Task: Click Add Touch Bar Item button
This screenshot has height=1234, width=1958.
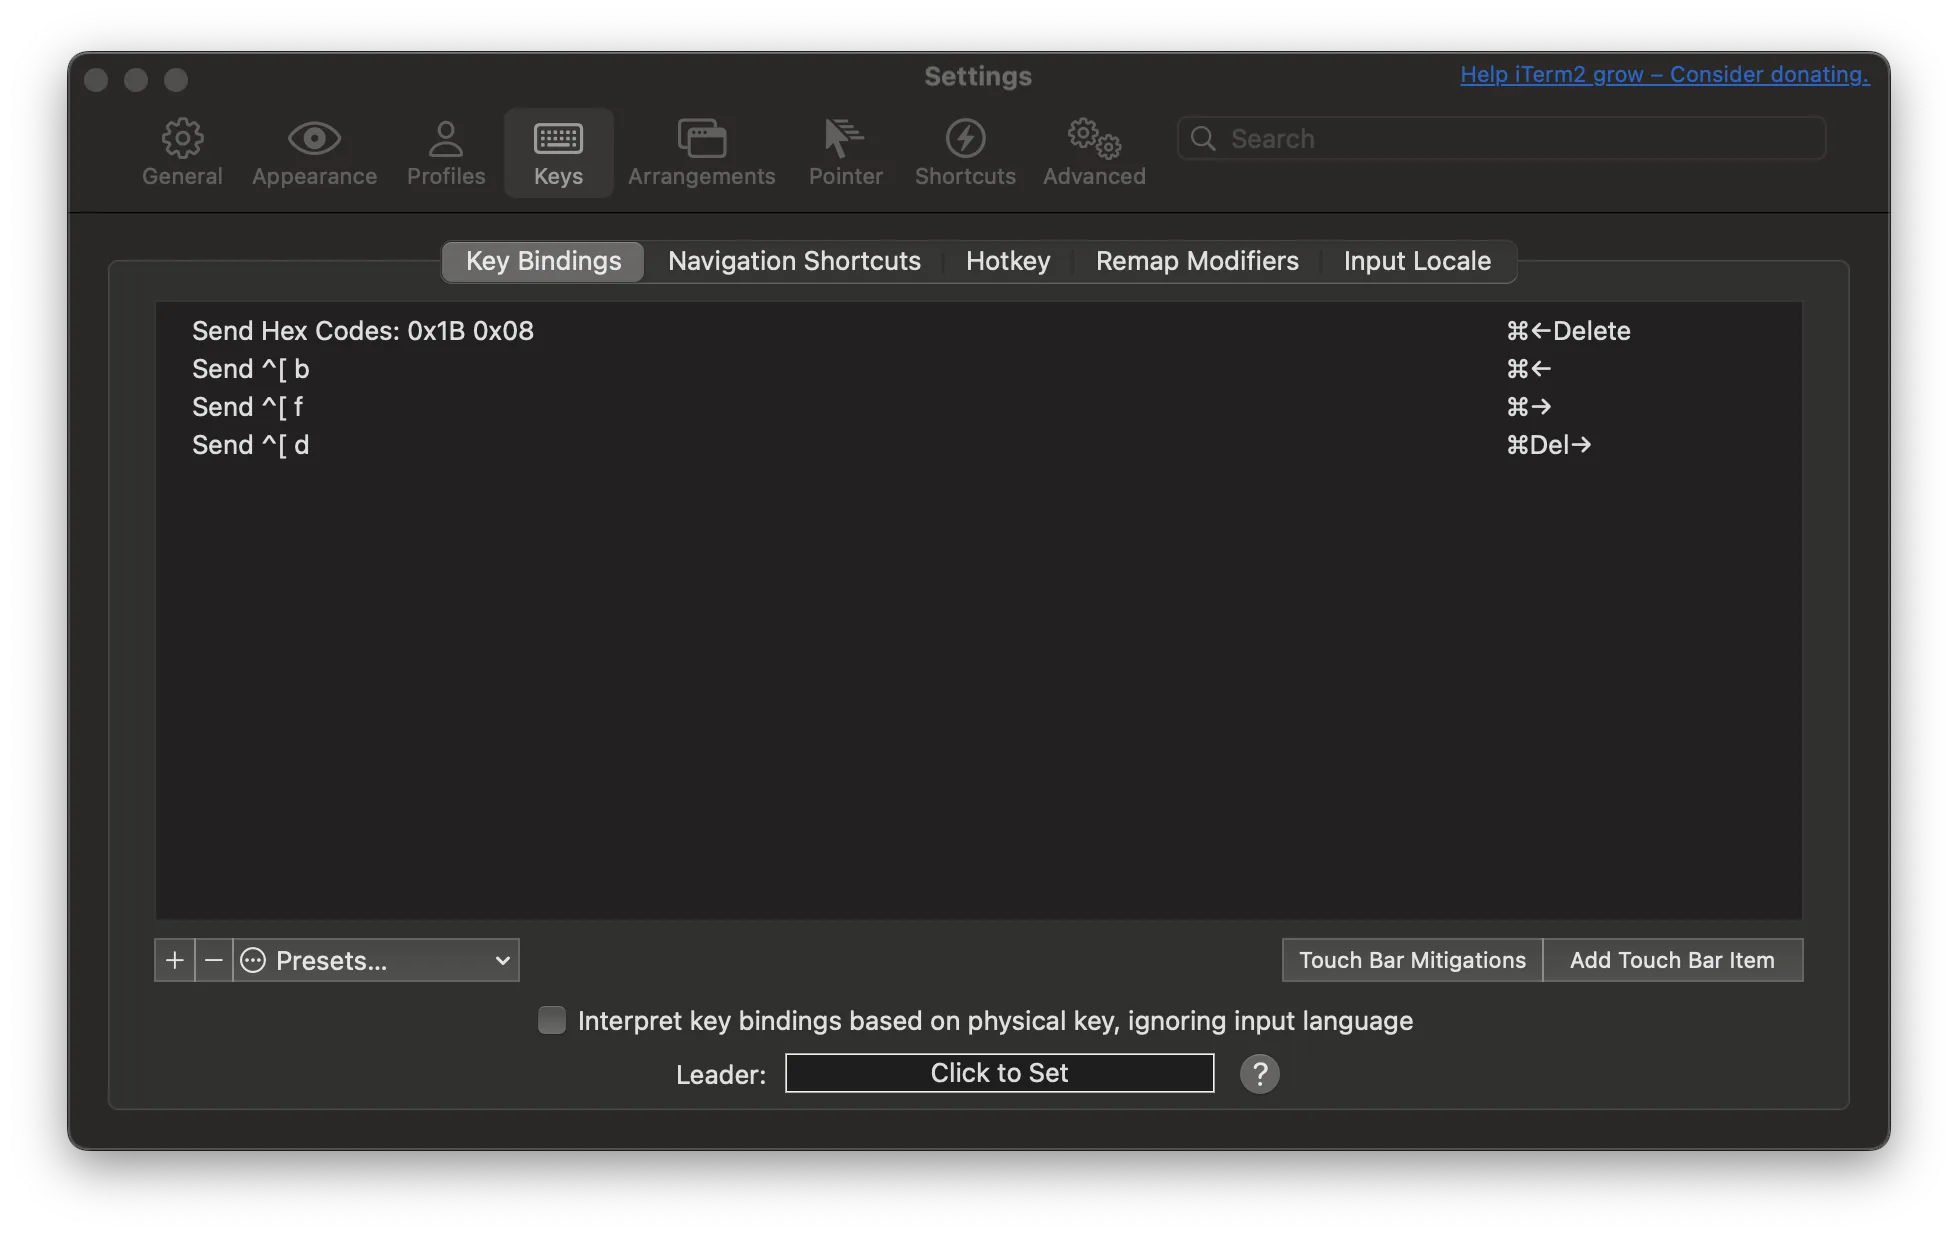Action: click(x=1672, y=960)
